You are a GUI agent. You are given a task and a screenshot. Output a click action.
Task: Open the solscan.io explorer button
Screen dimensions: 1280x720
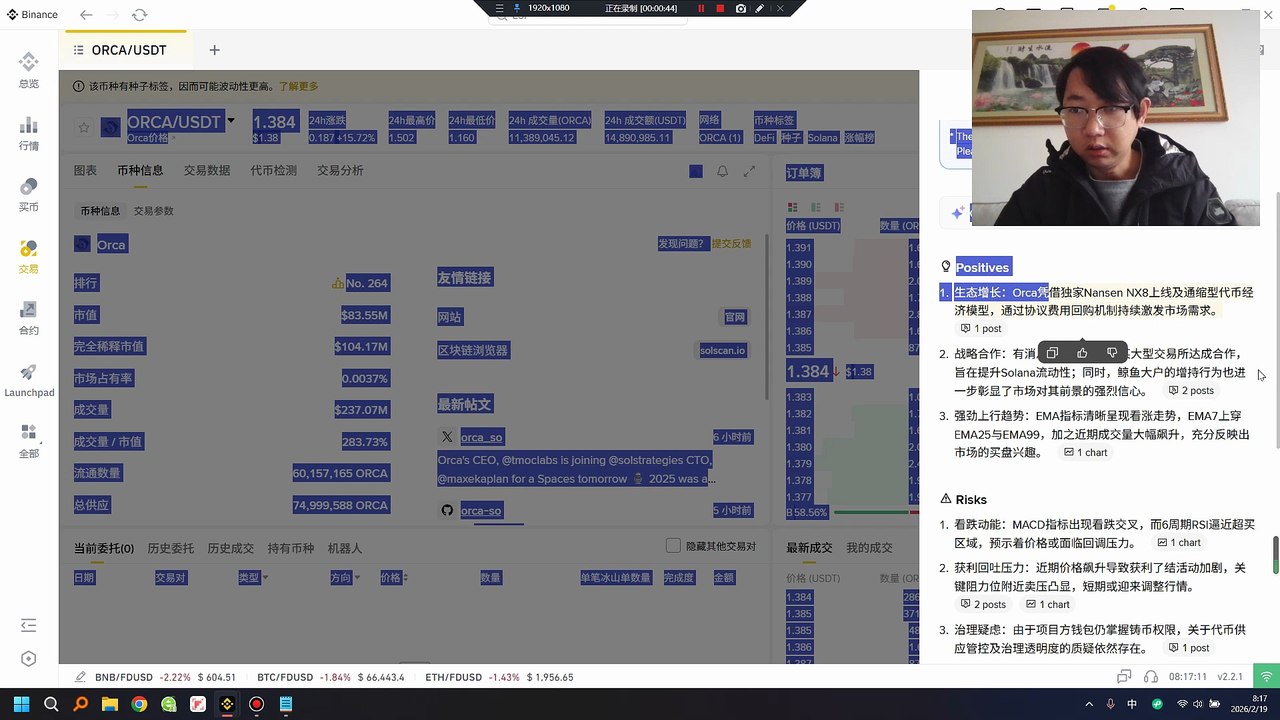722,351
